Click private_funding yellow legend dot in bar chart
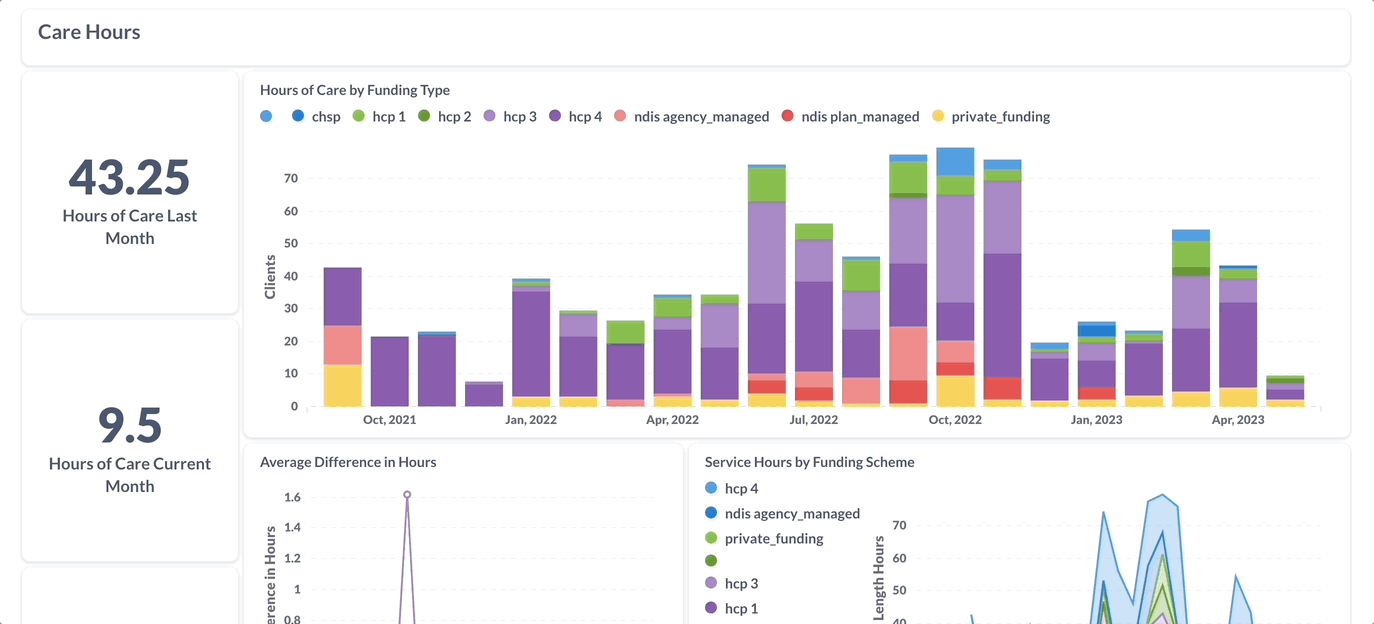1374x624 pixels. pyautogui.click(x=938, y=117)
